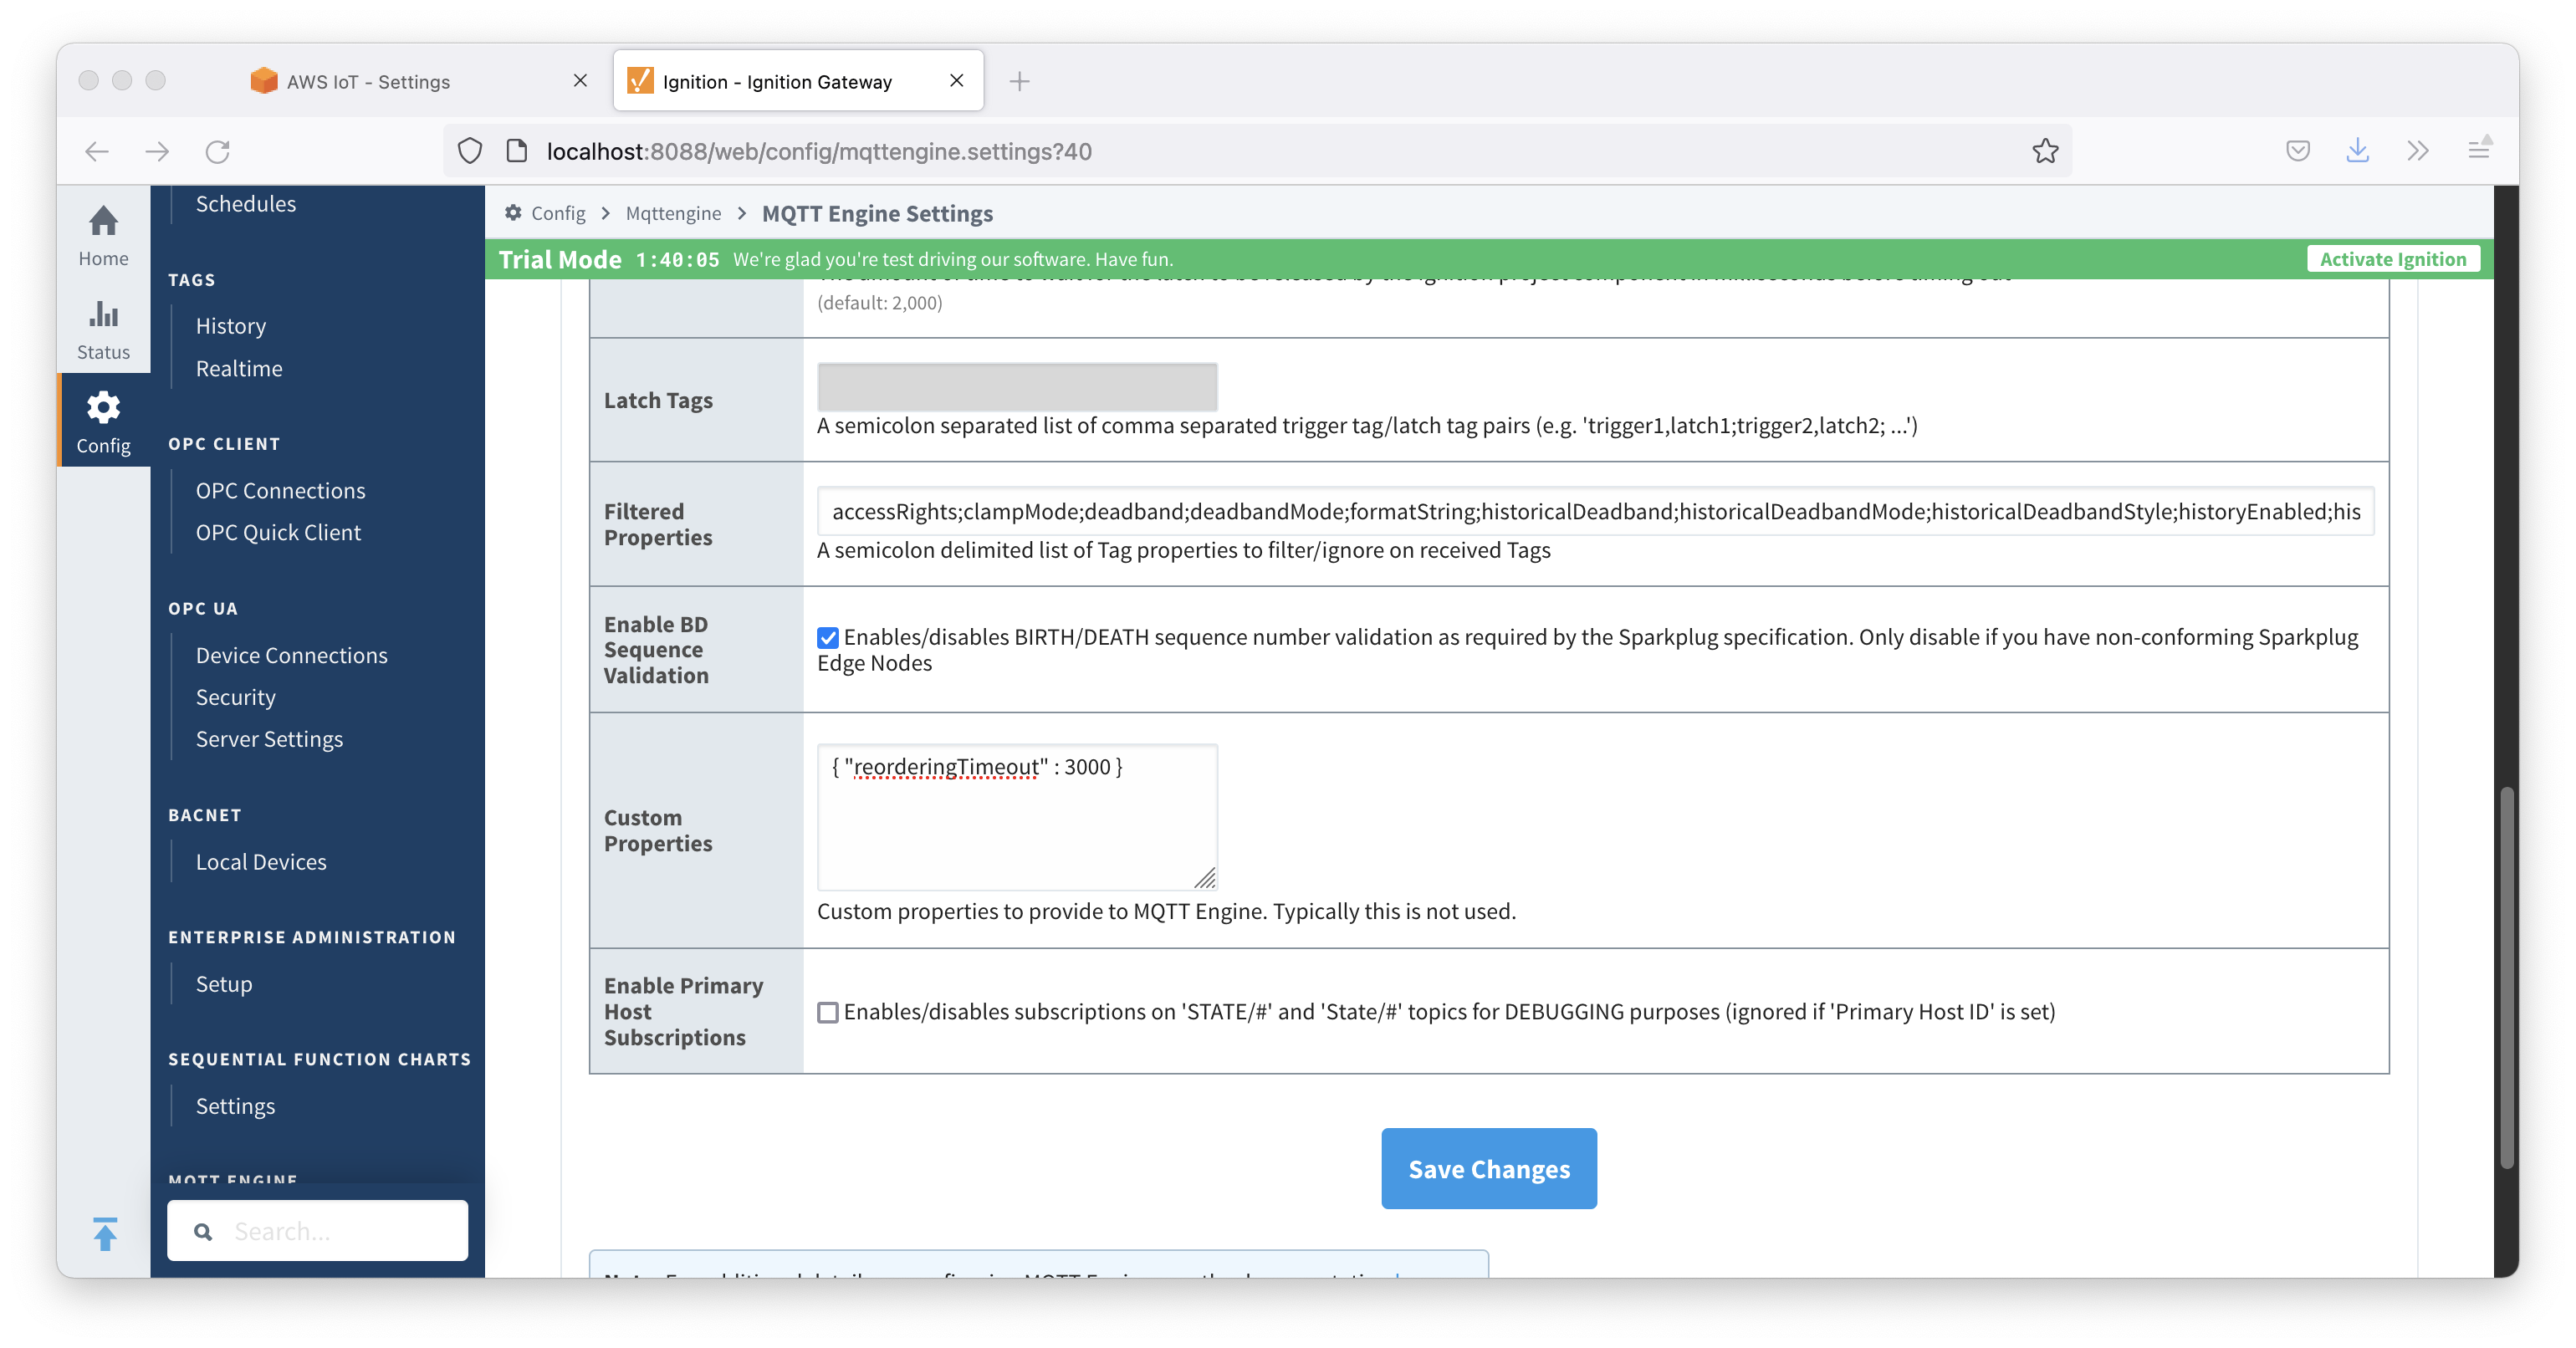Bookmark page with the star icon
This screenshot has height=1348, width=2576.
[x=2045, y=151]
